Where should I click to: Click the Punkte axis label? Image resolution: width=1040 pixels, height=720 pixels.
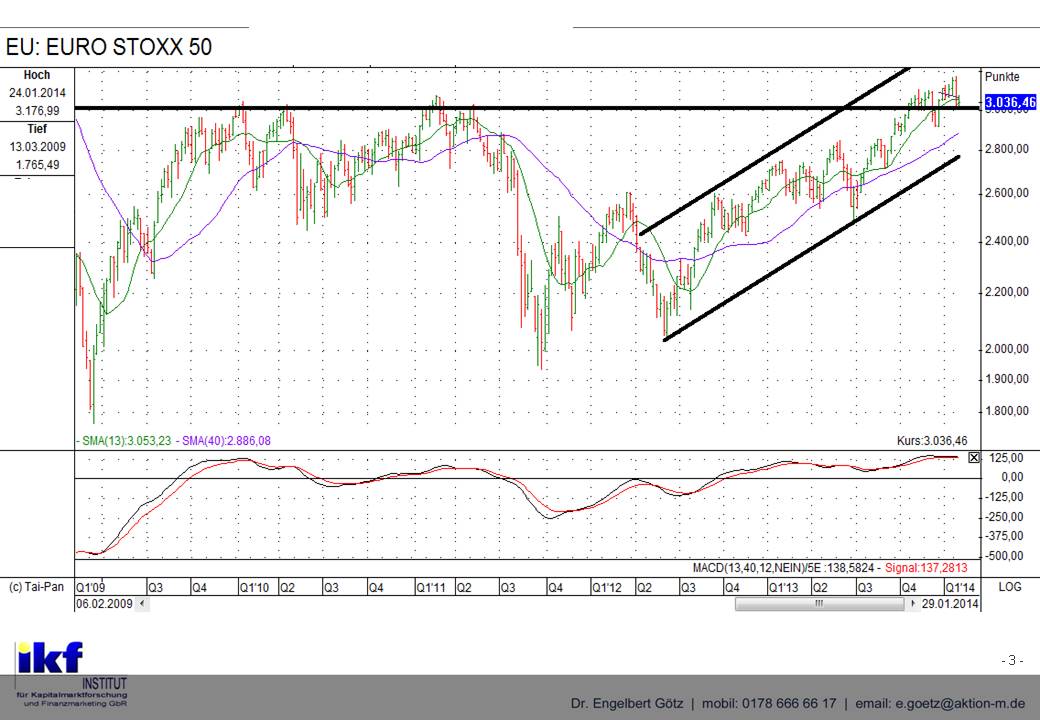tap(1002, 77)
